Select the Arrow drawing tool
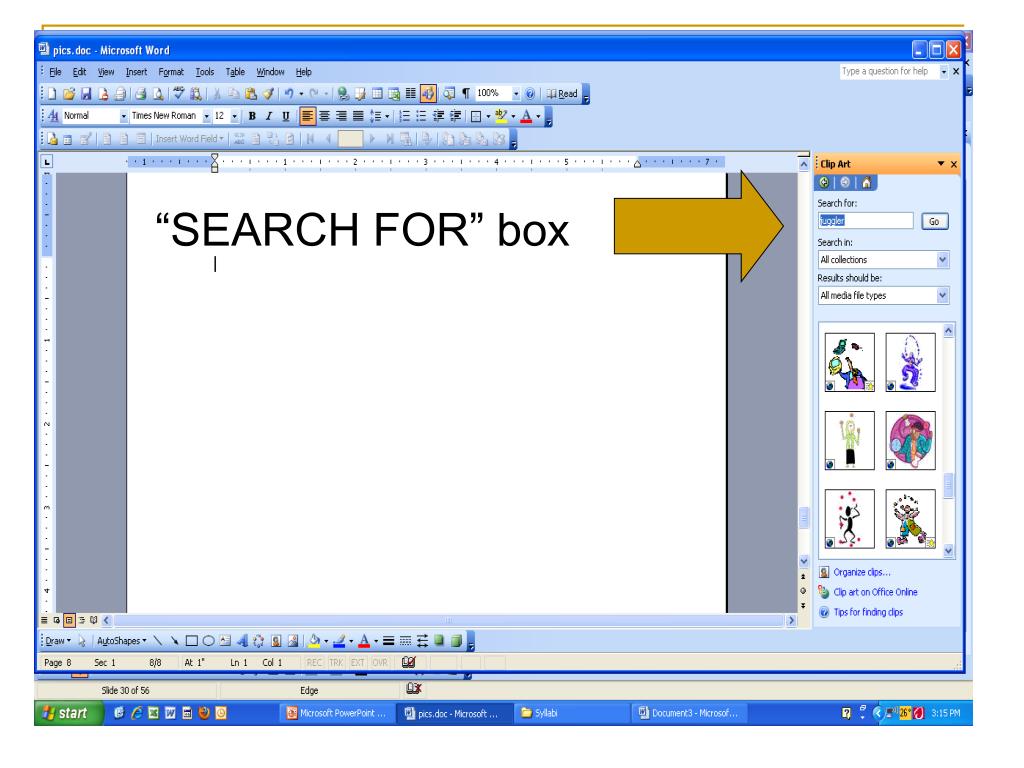Viewport: 1024px width, 768px height. pos(174,641)
